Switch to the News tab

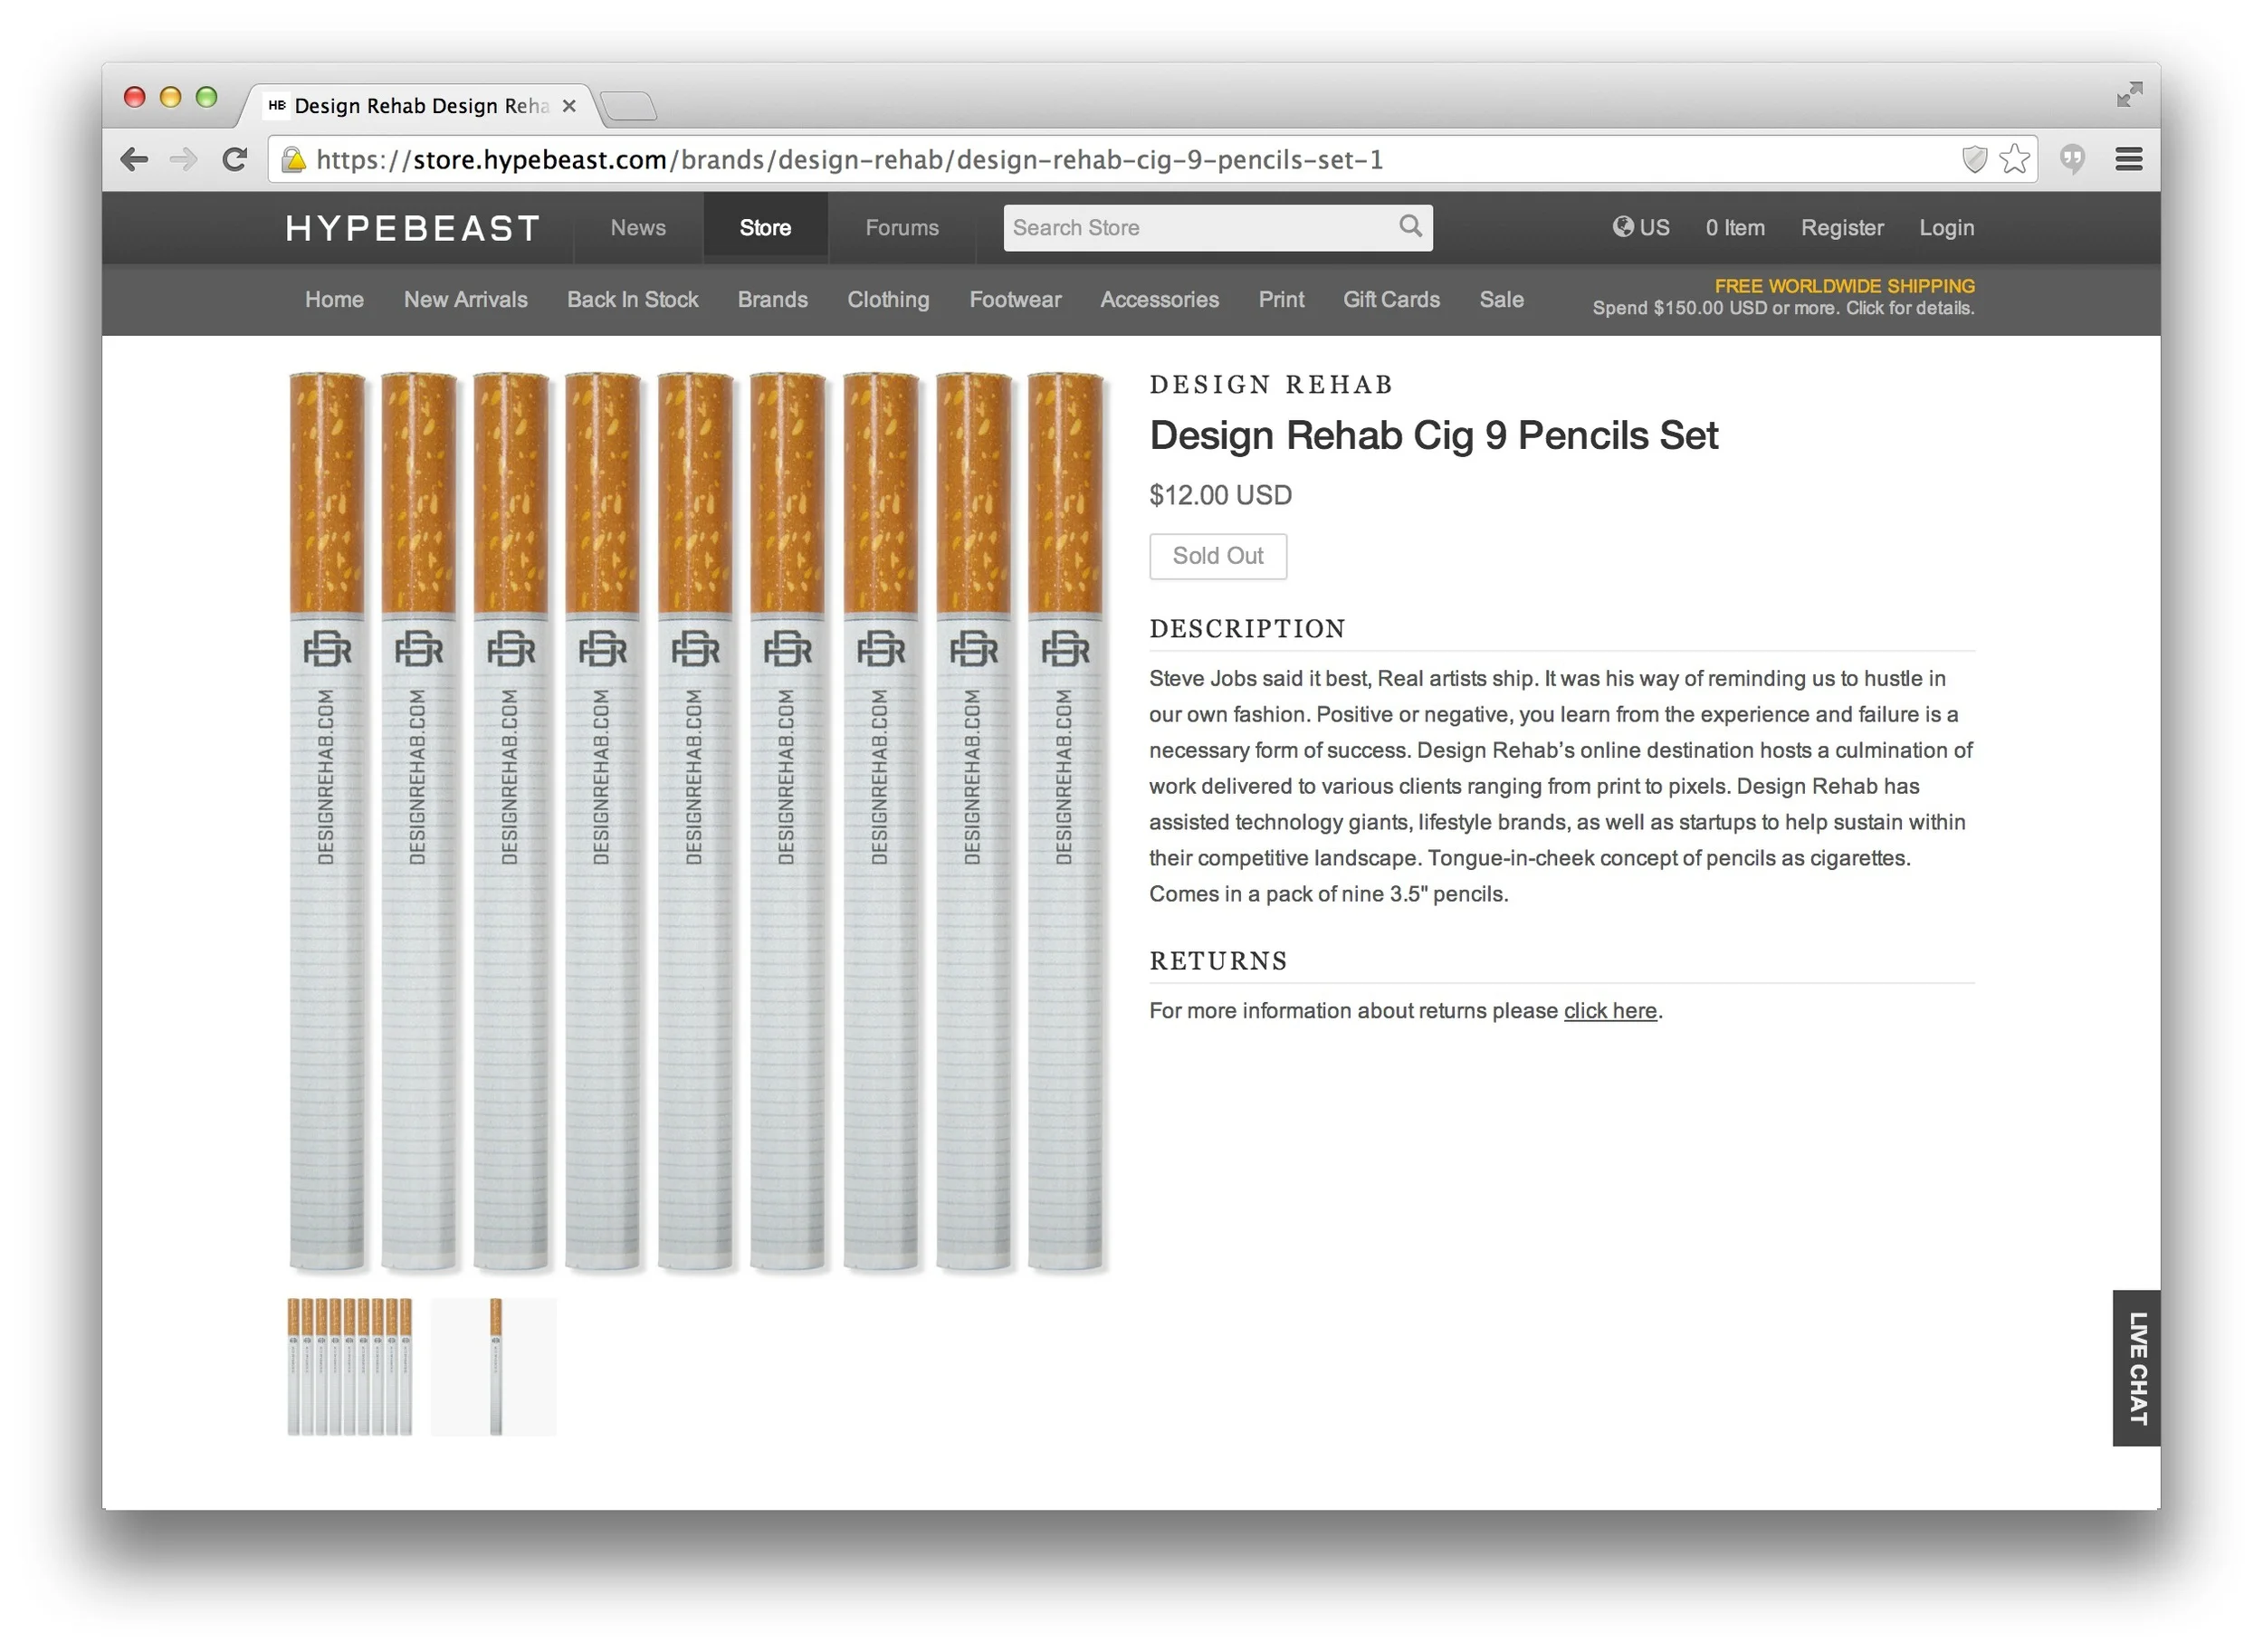(638, 228)
